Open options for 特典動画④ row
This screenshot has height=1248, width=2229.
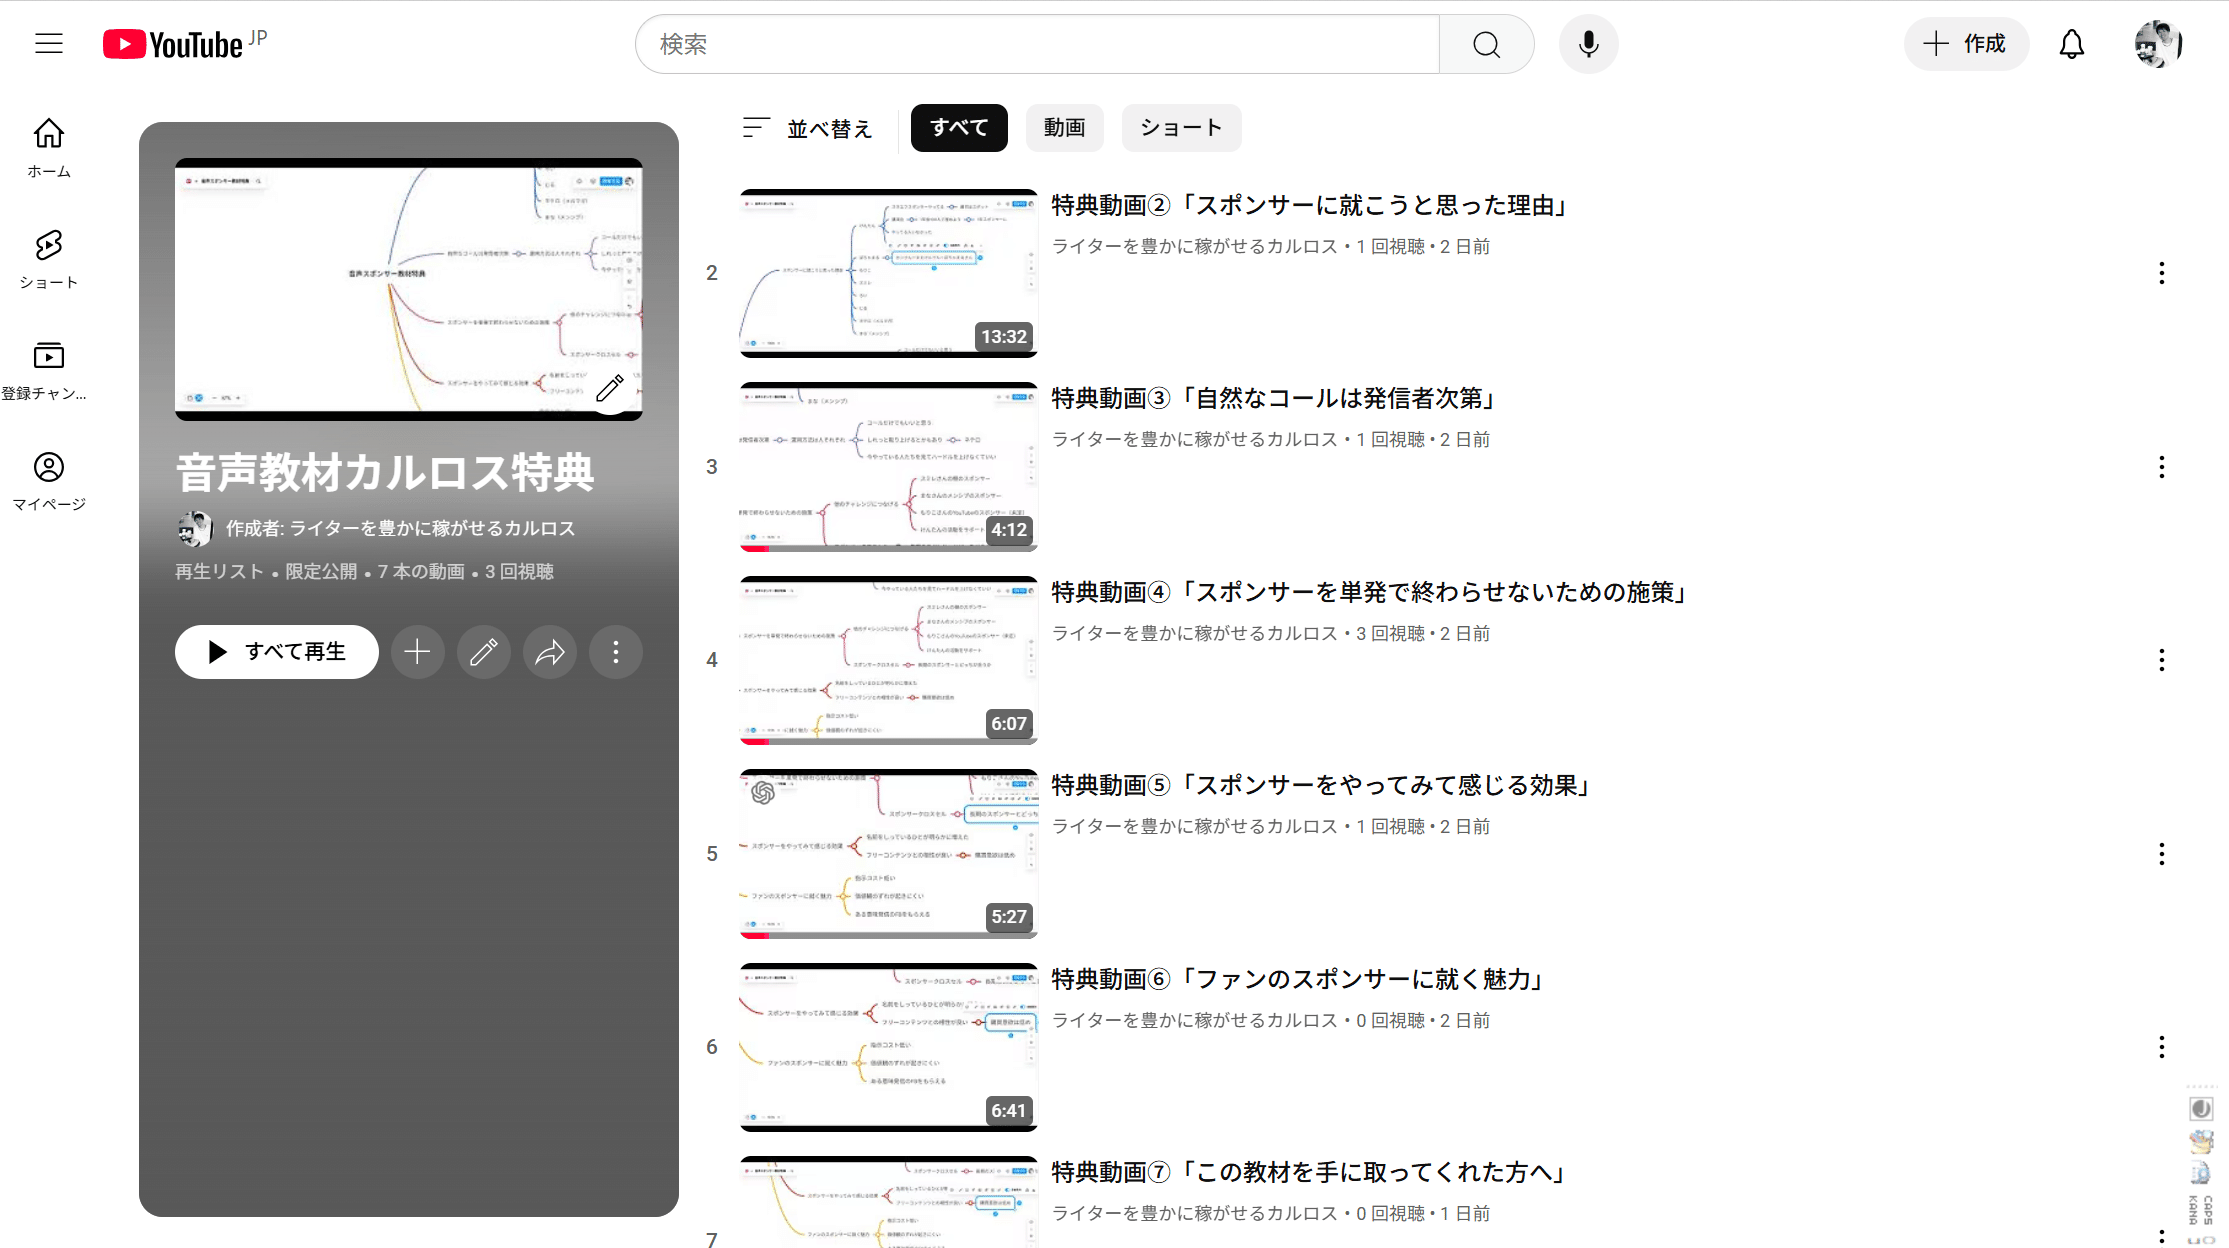[x=2162, y=660]
